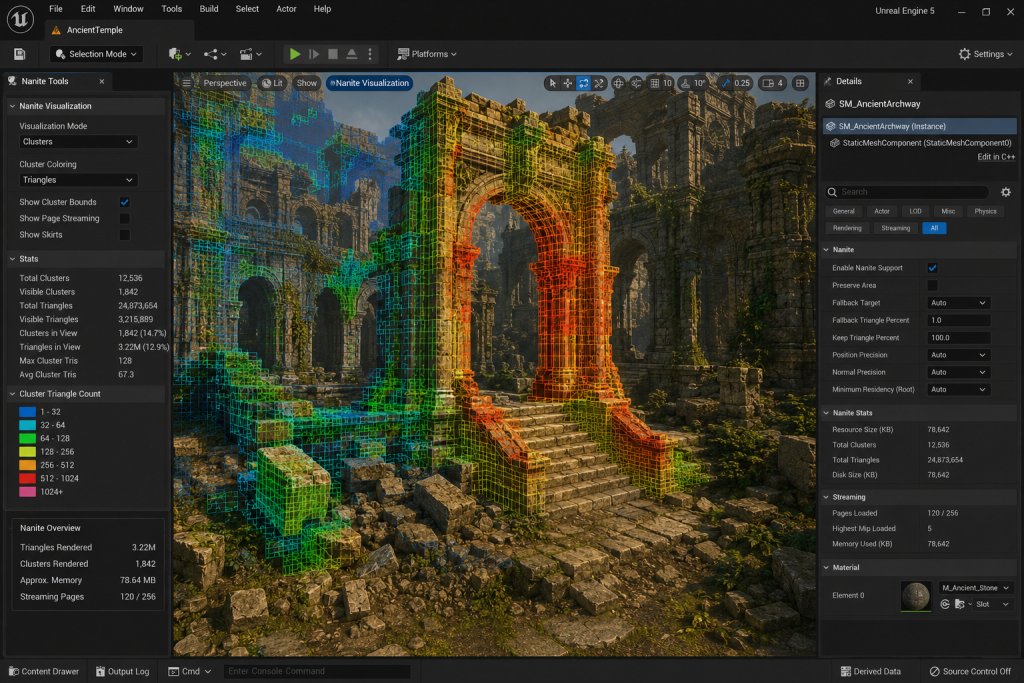Viewport: 1024px width, 683px height.
Task: Open the Build menu
Action: tap(209, 9)
